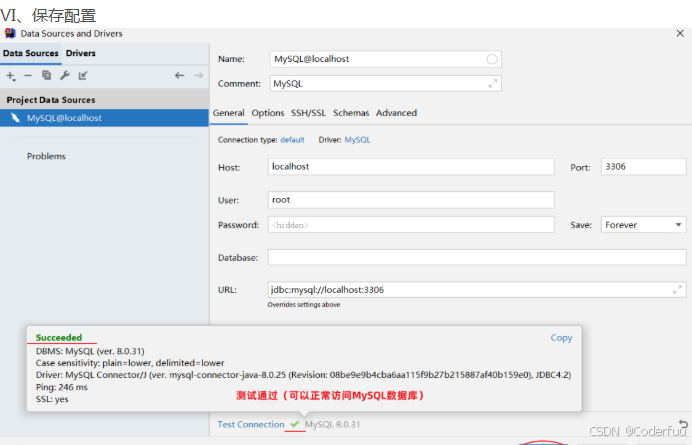Image resolution: width=692 pixels, height=445 pixels.
Task: Open the Save Forever dropdown
Action: pos(643,225)
